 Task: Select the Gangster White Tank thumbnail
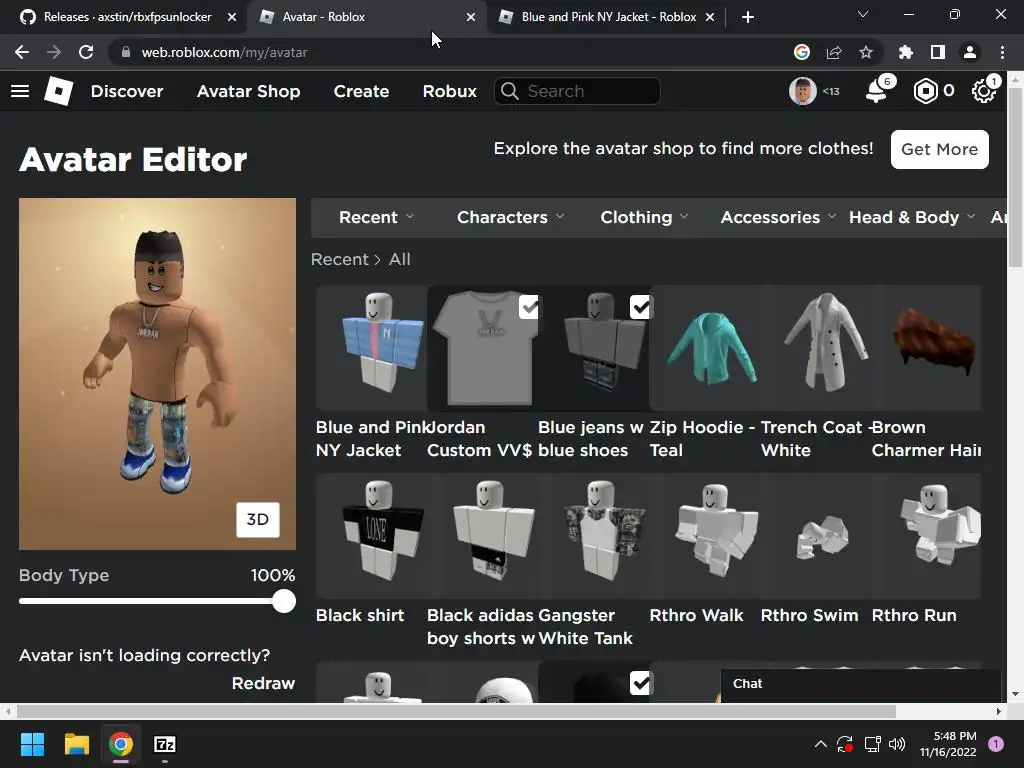(594, 536)
